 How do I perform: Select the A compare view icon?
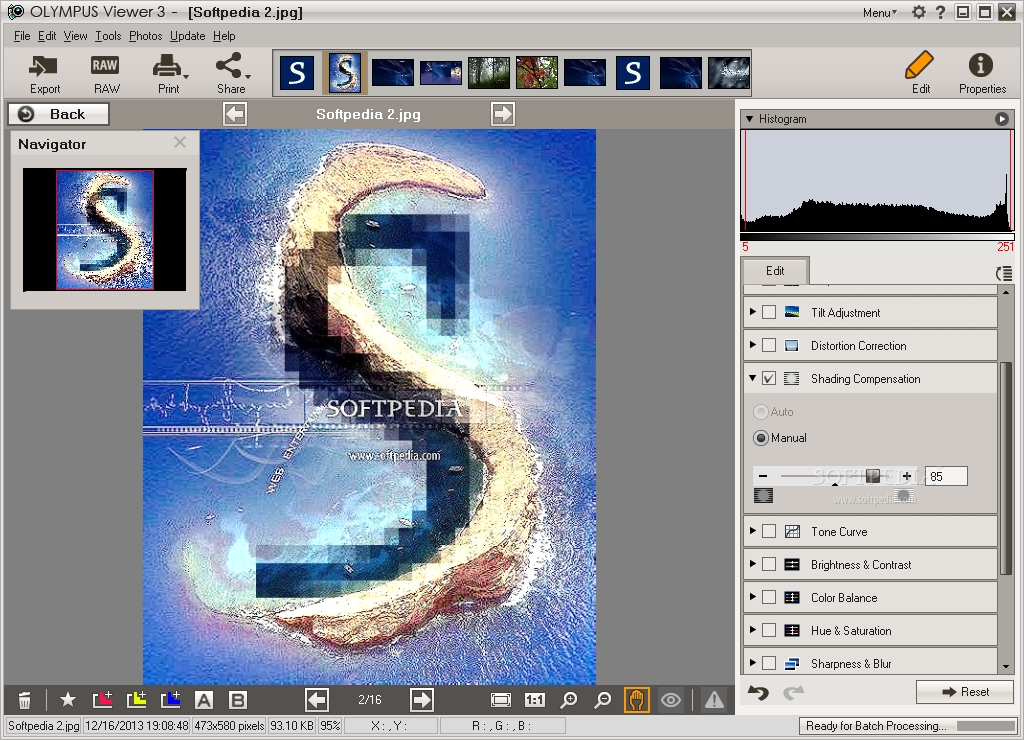pyautogui.click(x=204, y=700)
